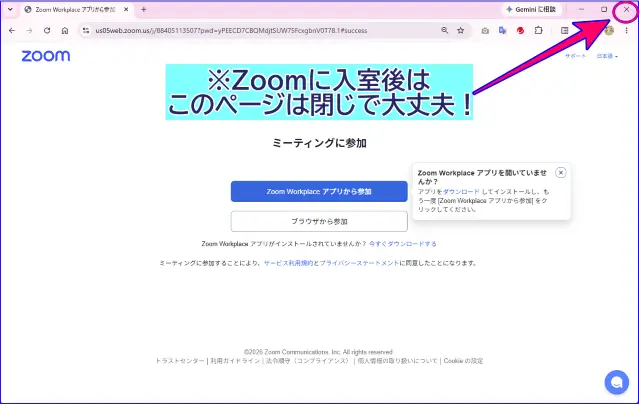
Task: Expand the tab search dropdown arrow
Action: click(x=10, y=9)
